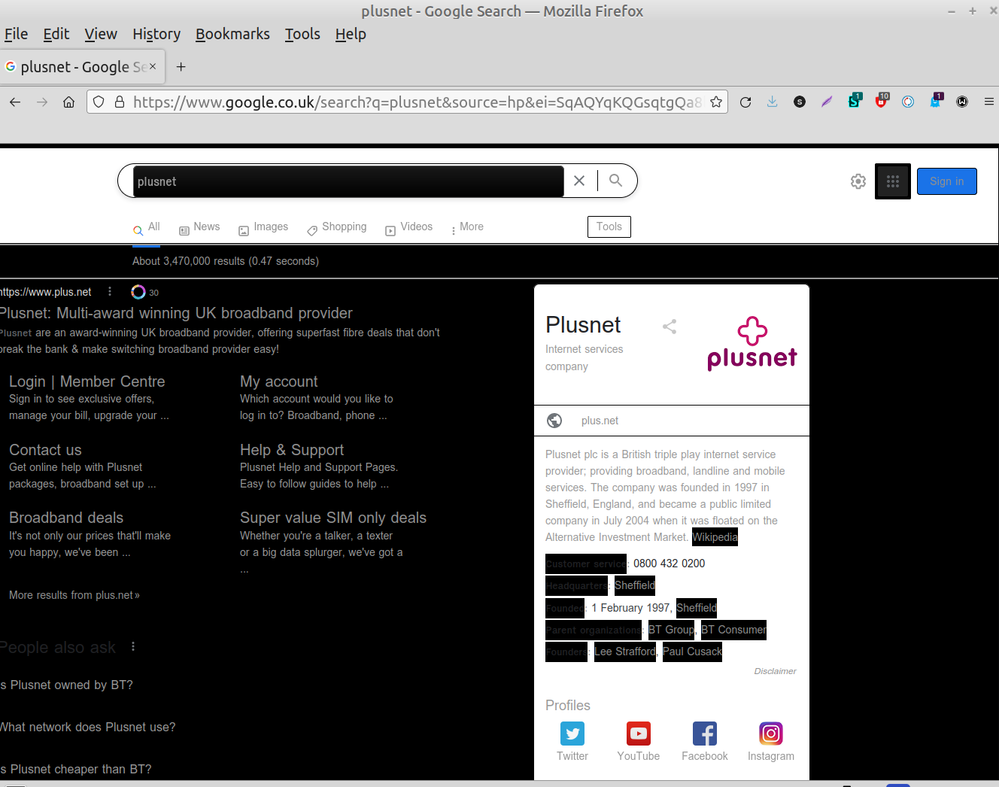Click the Tools button under search bar

coord(609,227)
